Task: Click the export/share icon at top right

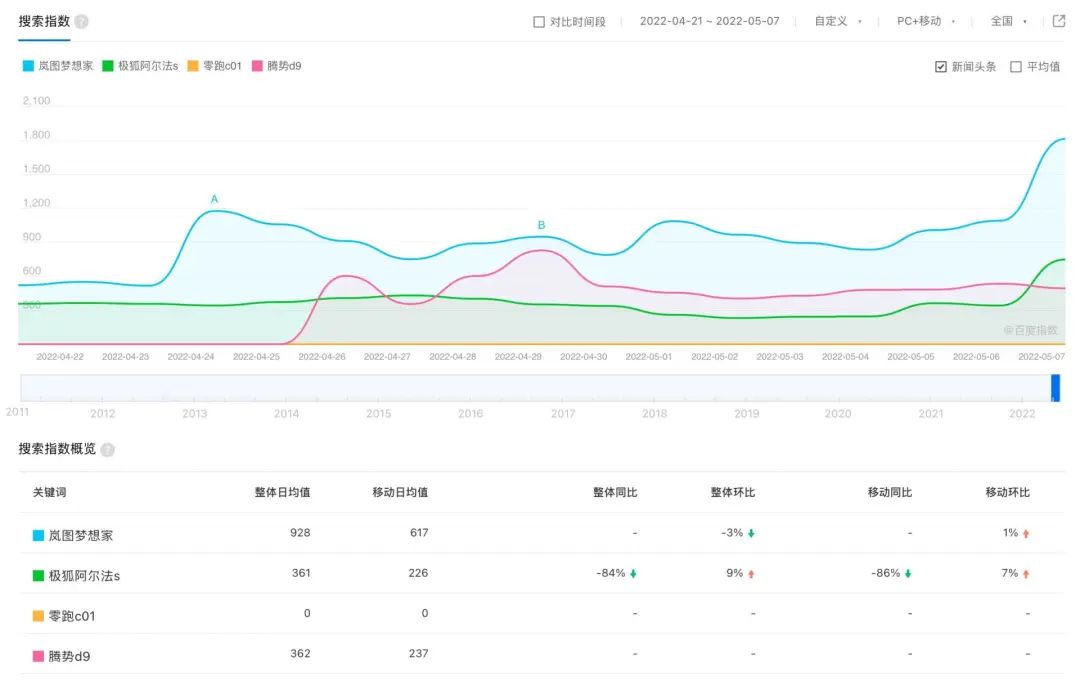Action: (x=1059, y=21)
